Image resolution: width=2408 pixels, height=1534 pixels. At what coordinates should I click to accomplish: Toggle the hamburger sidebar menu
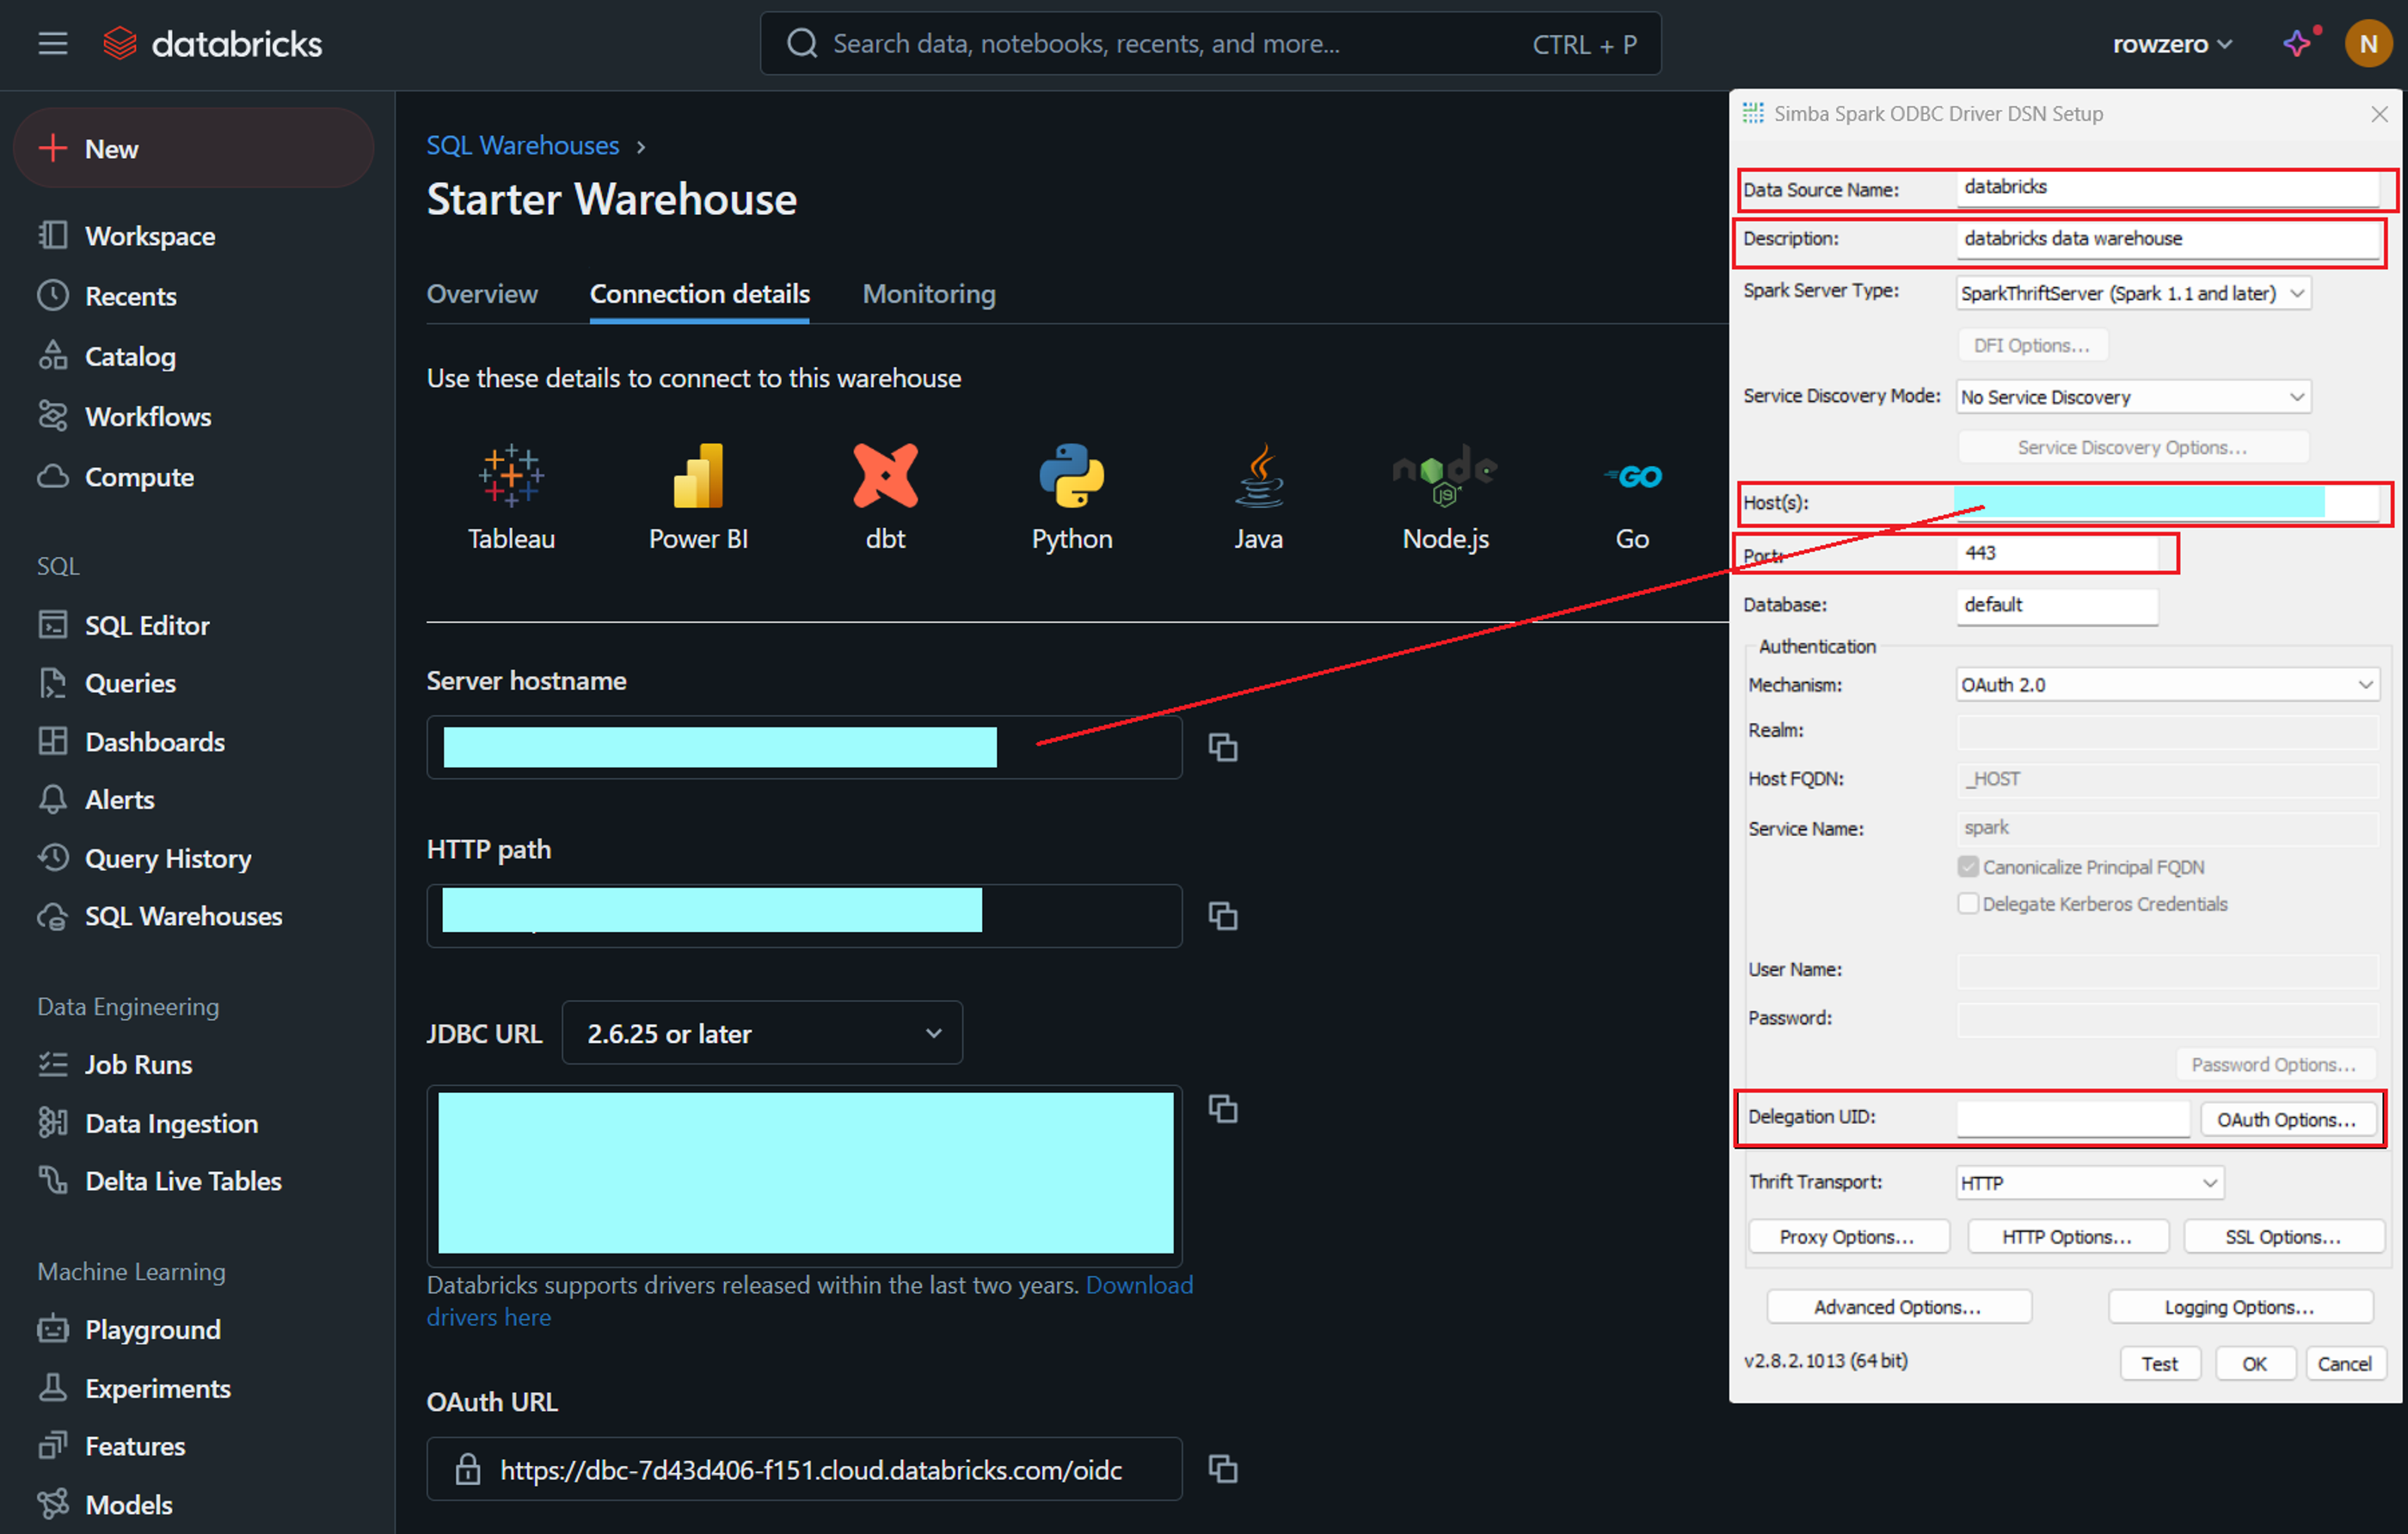(x=53, y=43)
